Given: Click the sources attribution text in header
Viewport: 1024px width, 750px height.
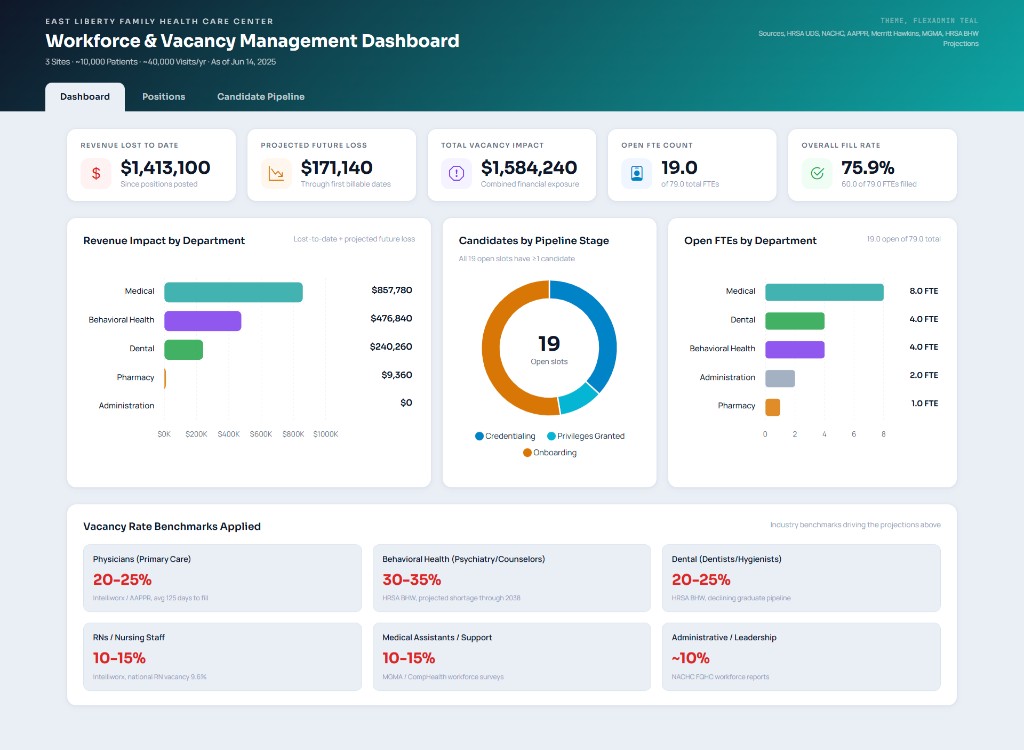Looking at the screenshot, I should coord(868,38).
